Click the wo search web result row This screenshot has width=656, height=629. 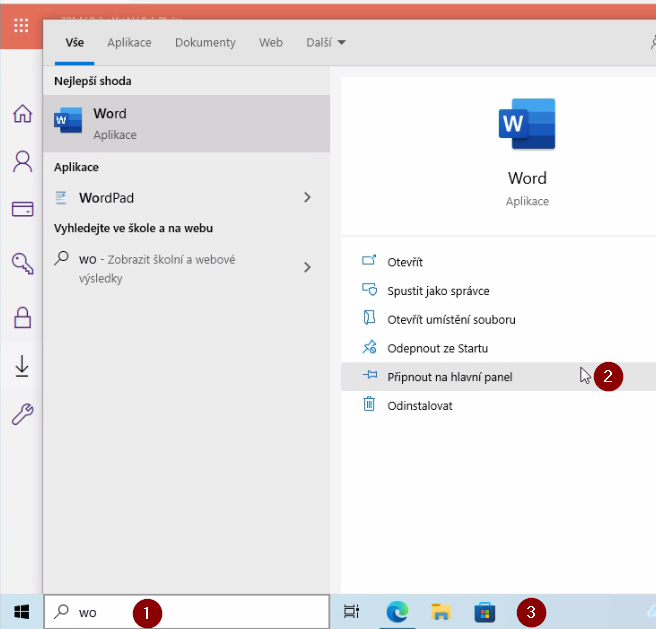[x=187, y=268]
